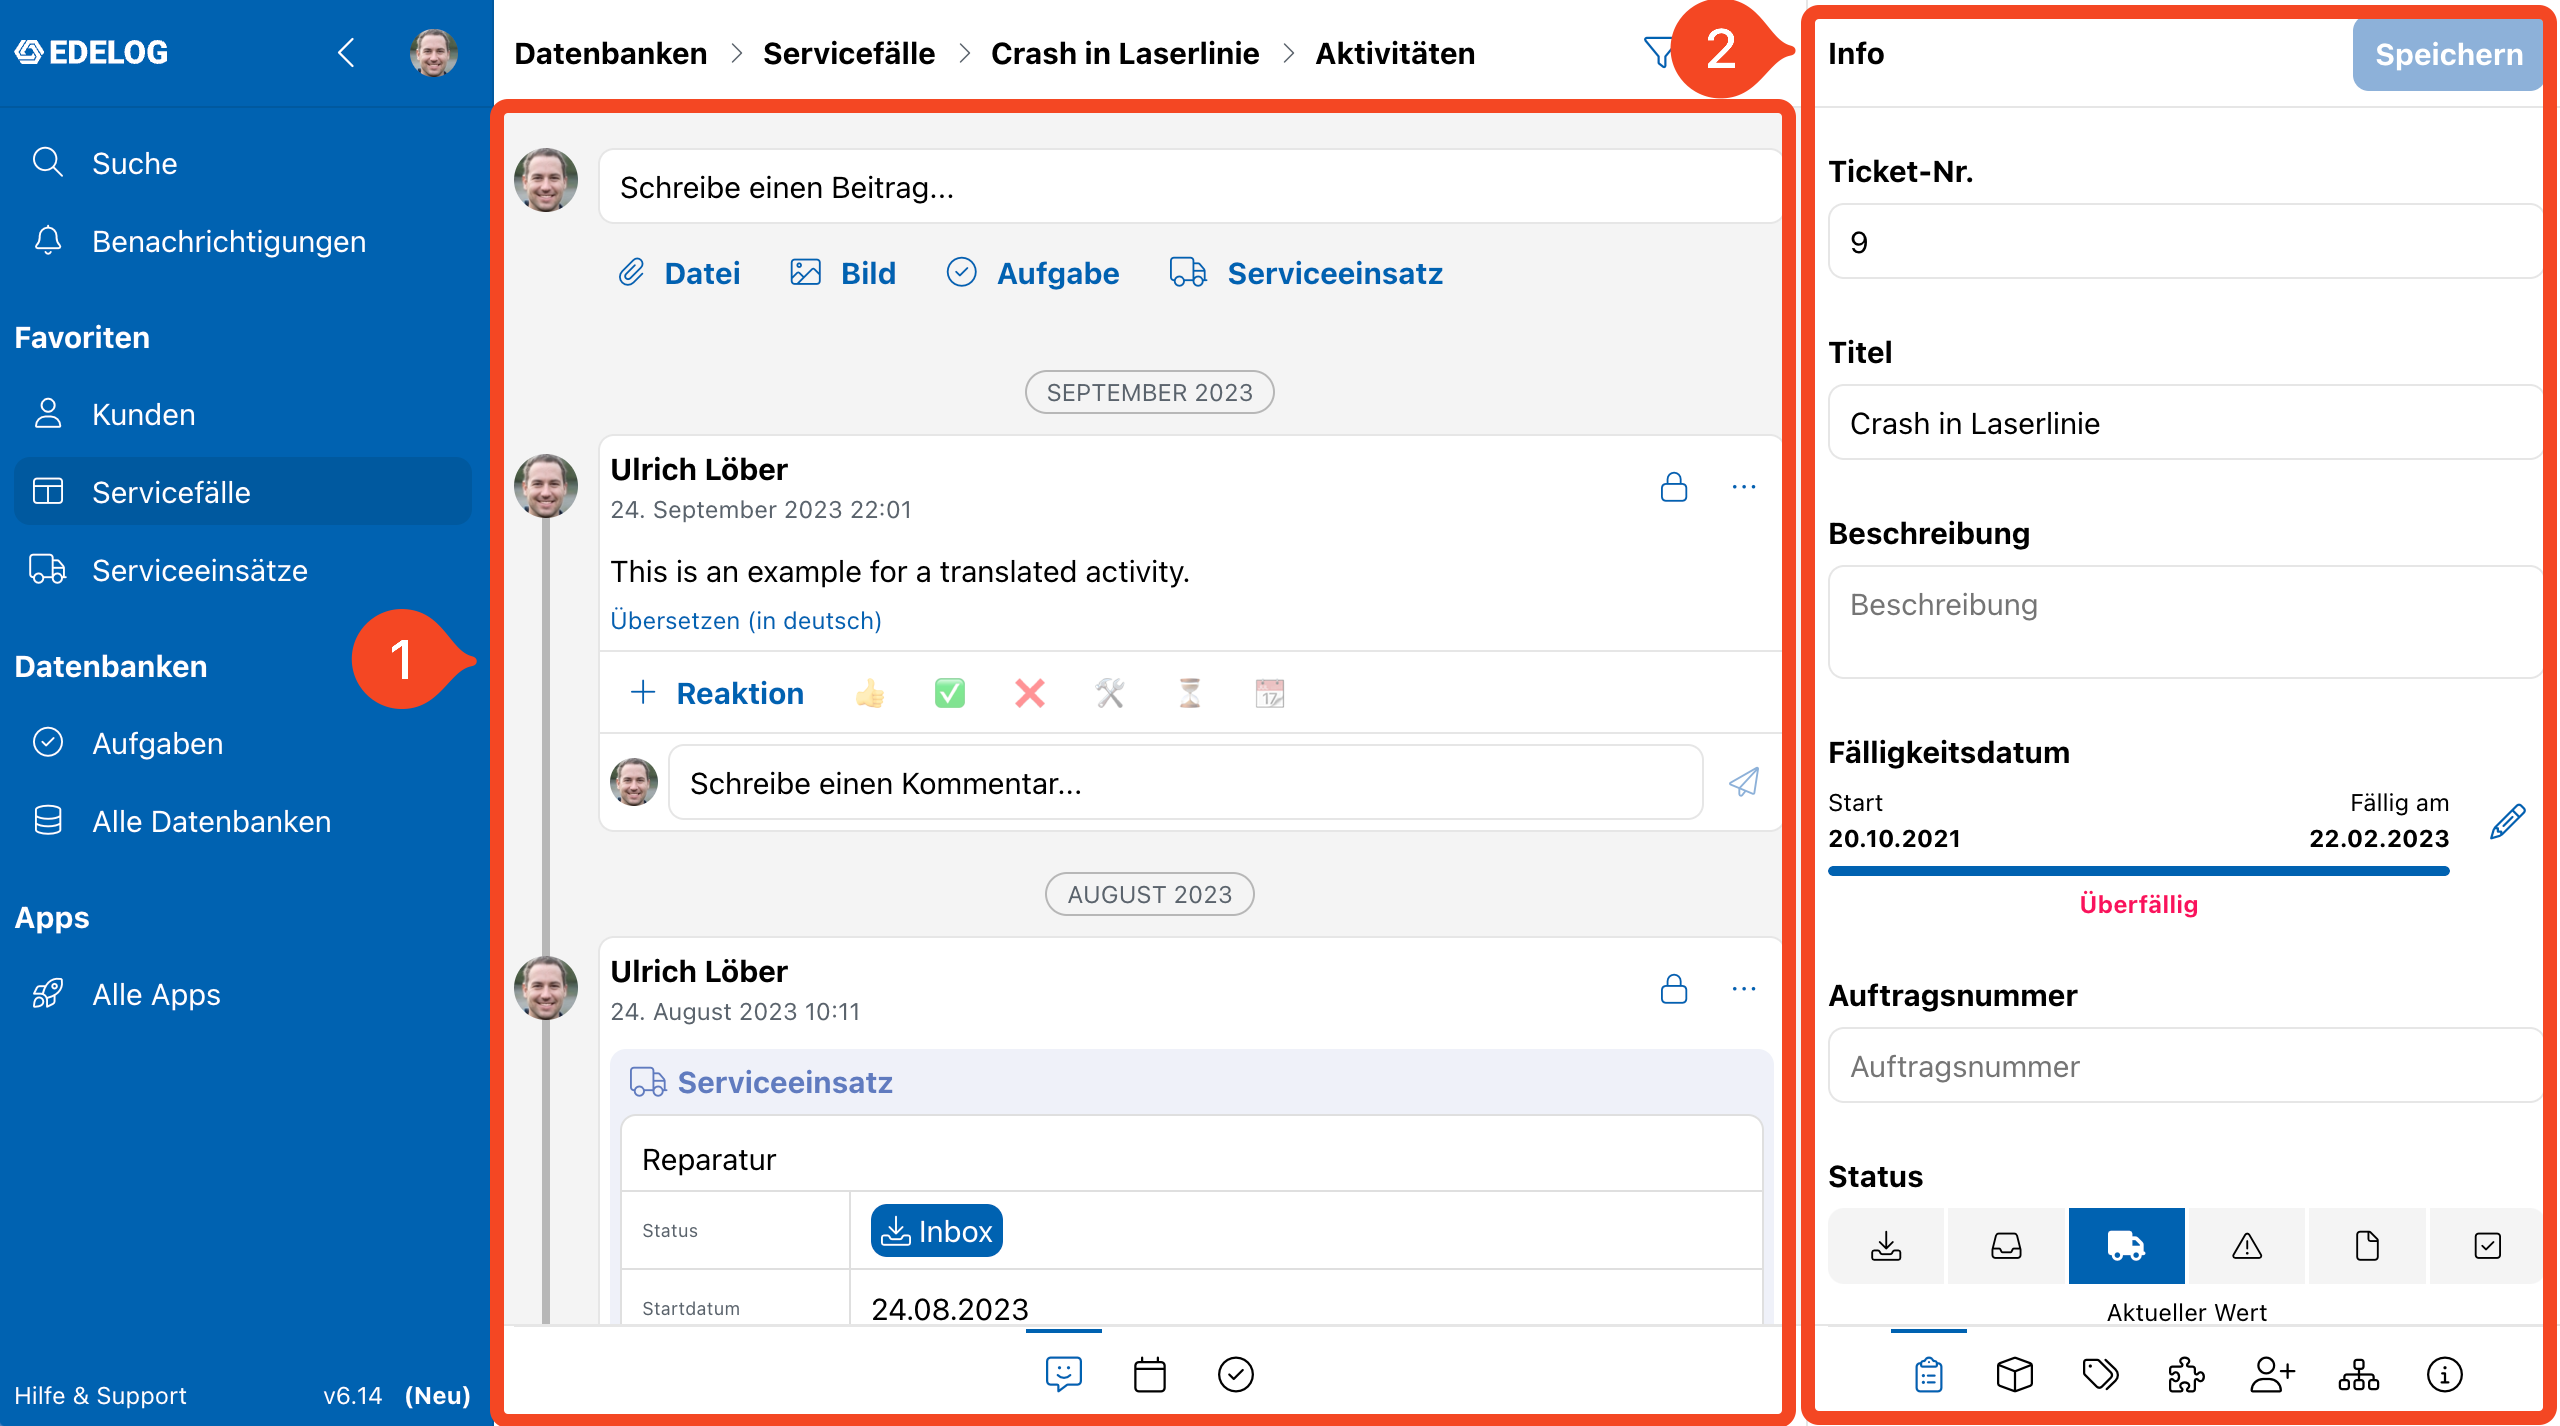Switch to the calendar tab below the feed
This screenshot has width=2560, height=1426.
click(1150, 1374)
